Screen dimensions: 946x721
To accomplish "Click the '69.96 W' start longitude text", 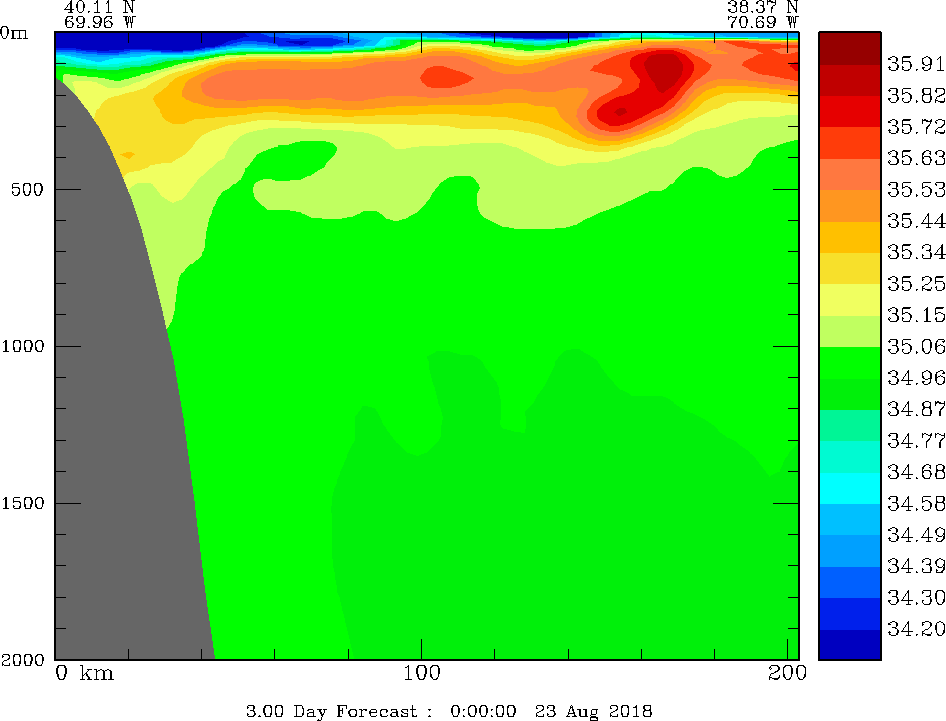I will click(x=99, y=22).
